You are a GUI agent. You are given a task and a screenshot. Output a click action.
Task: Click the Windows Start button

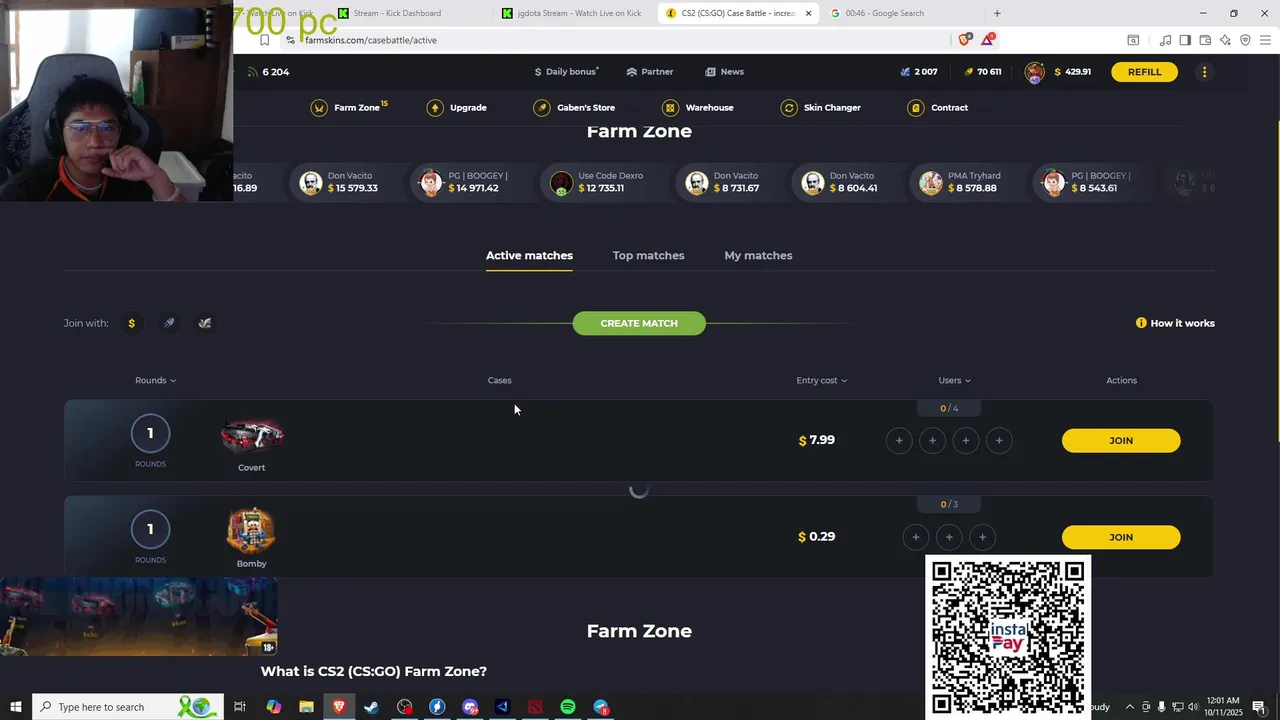coord(16,707)
